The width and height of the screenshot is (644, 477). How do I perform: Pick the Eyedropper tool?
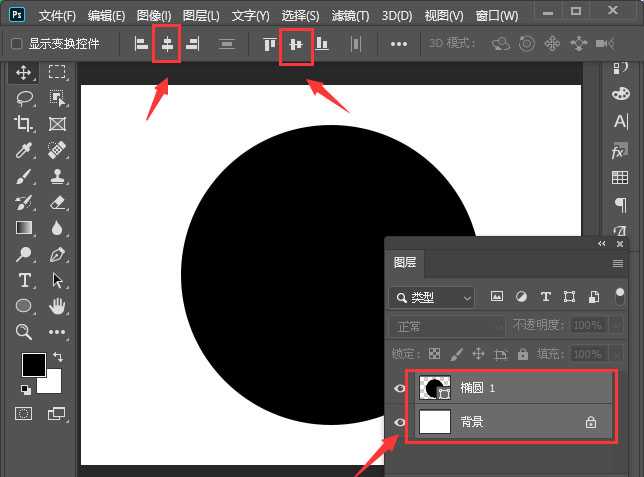(24, 150)
